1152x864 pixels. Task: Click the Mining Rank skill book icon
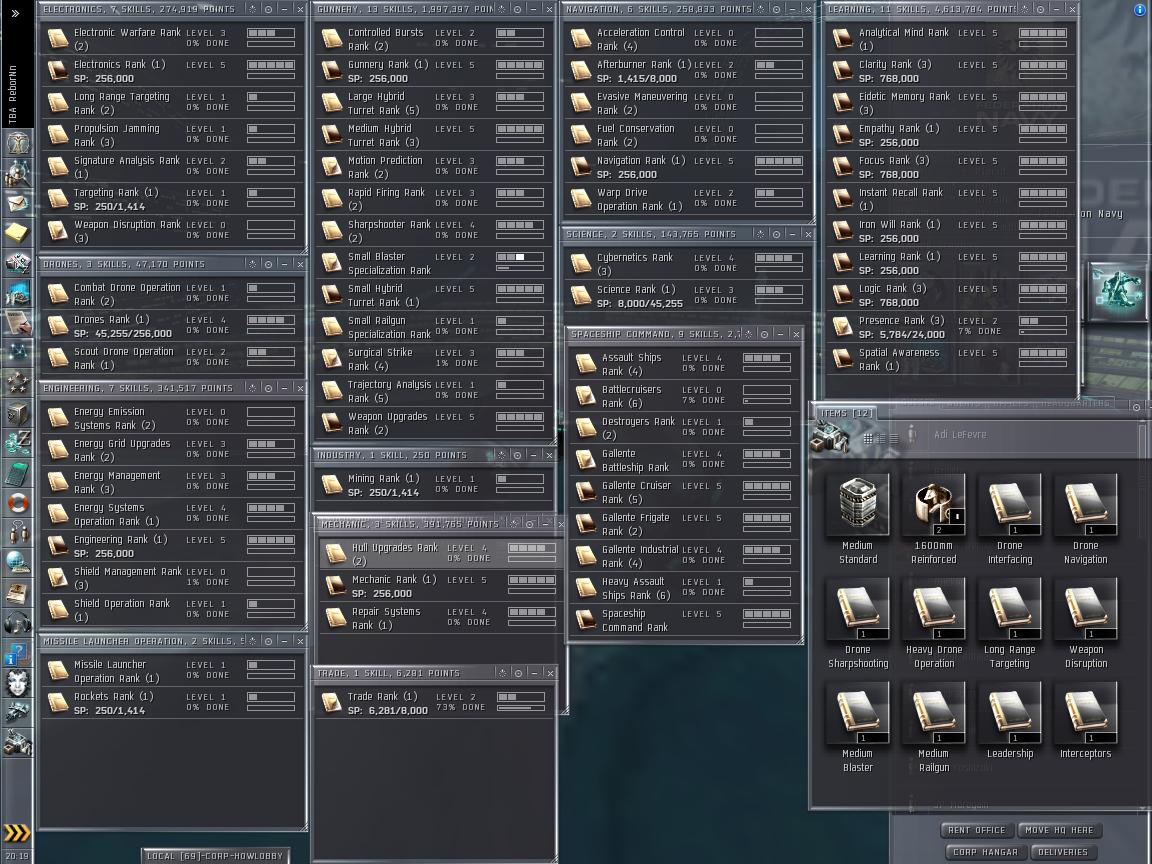331,485
